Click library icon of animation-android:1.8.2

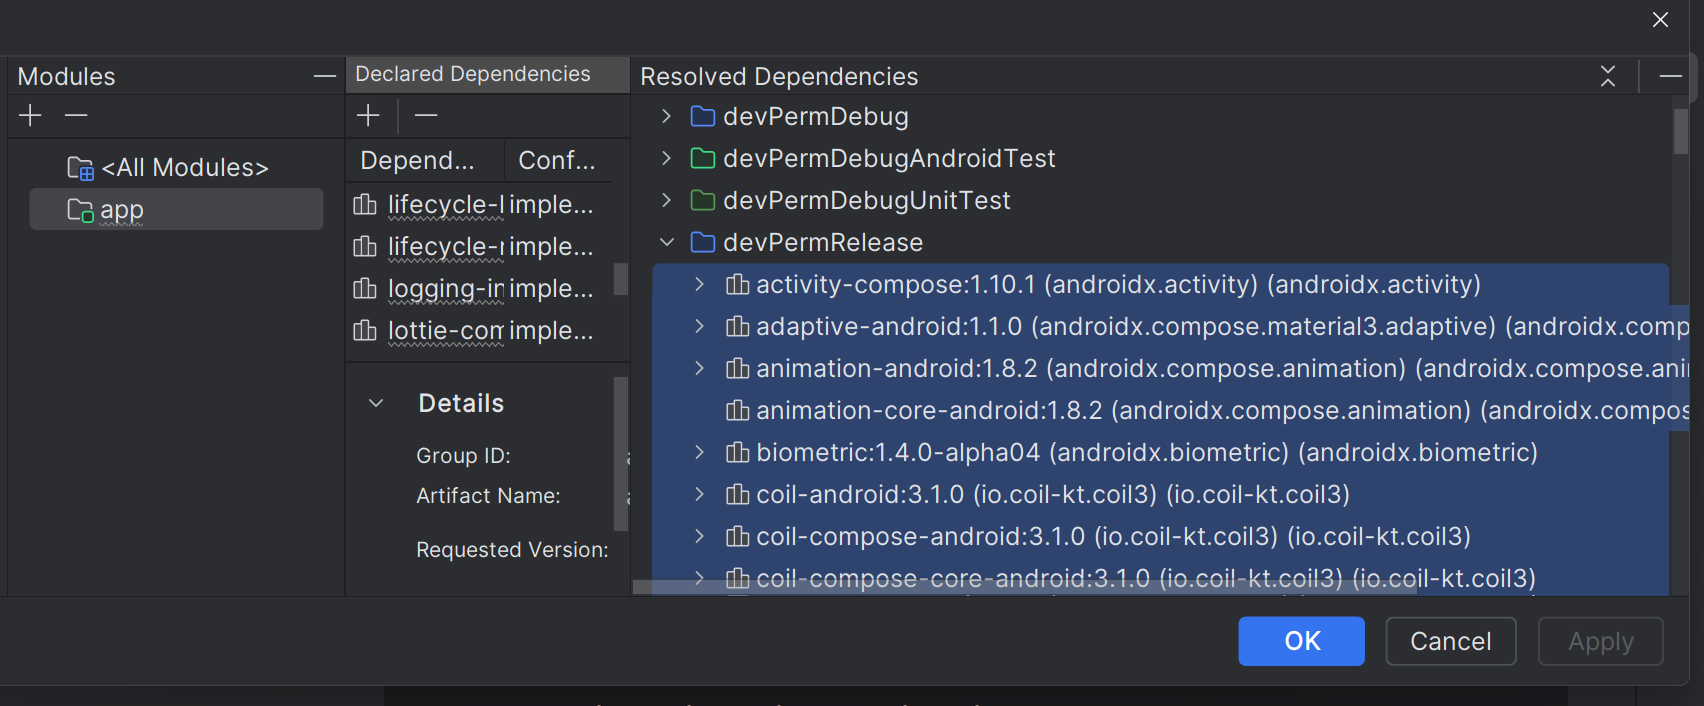tap(737, 369)
